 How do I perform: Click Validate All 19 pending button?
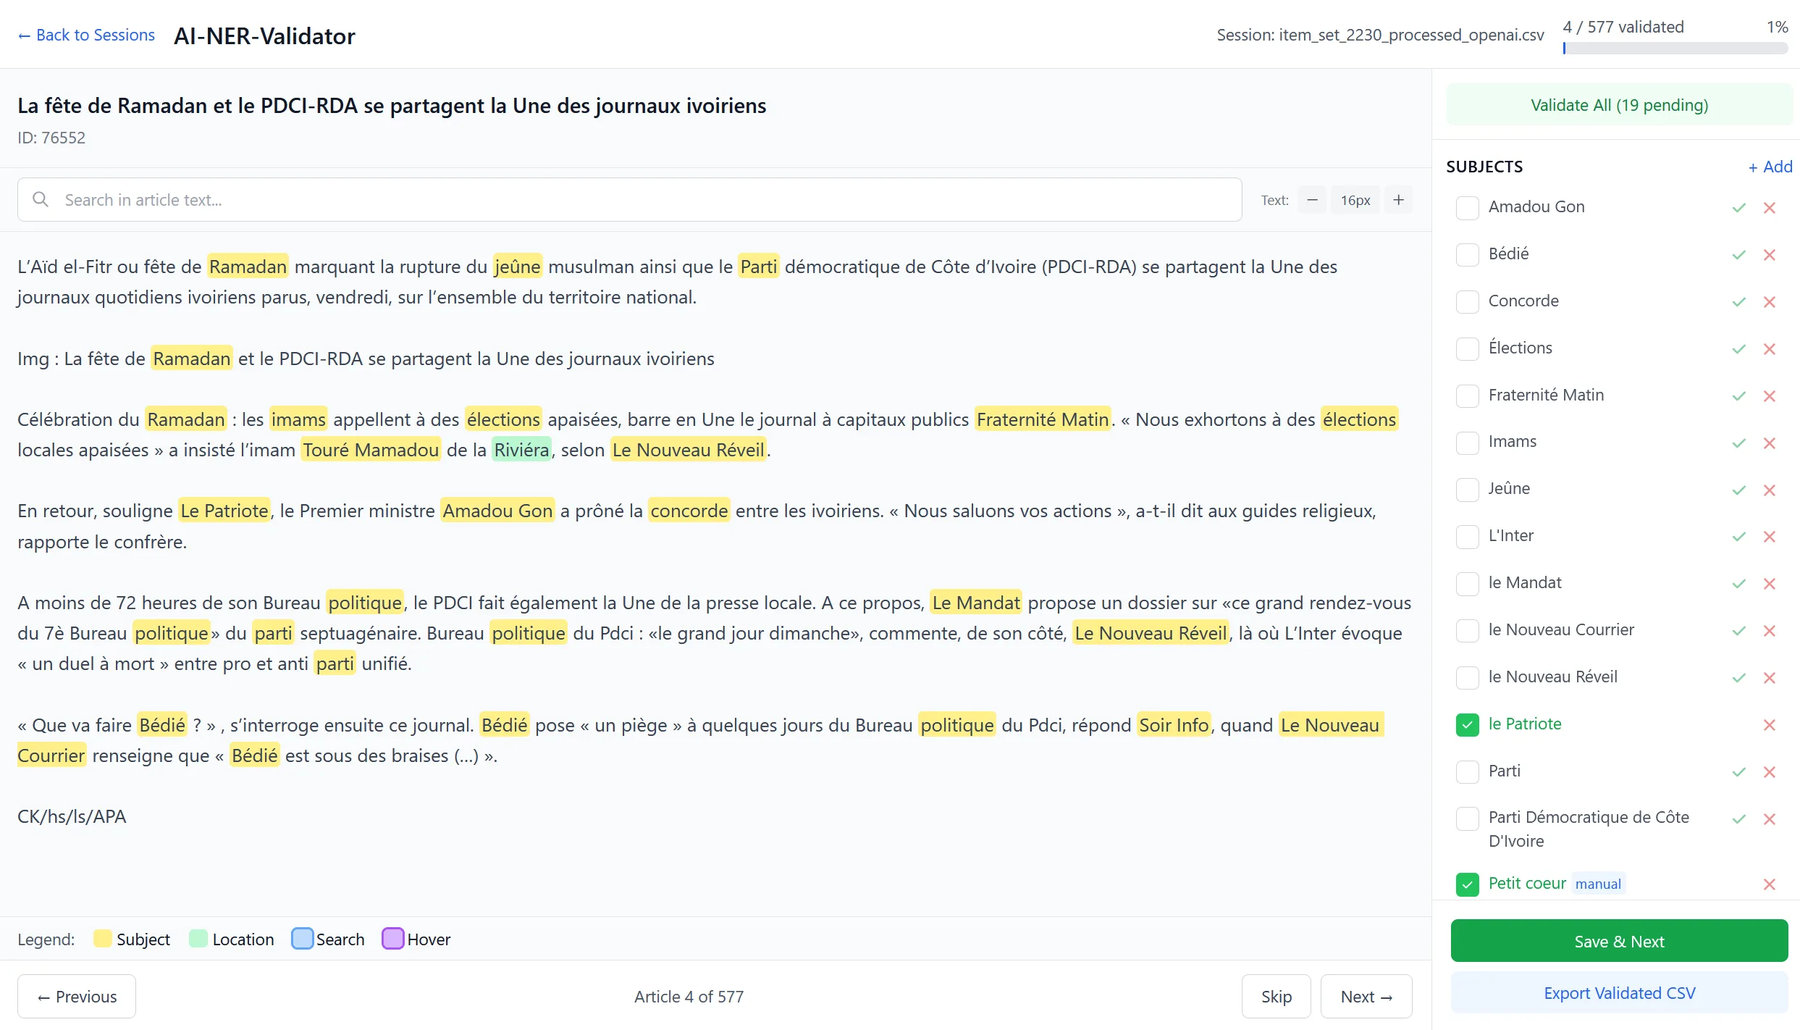click(x=1619, y=105)
